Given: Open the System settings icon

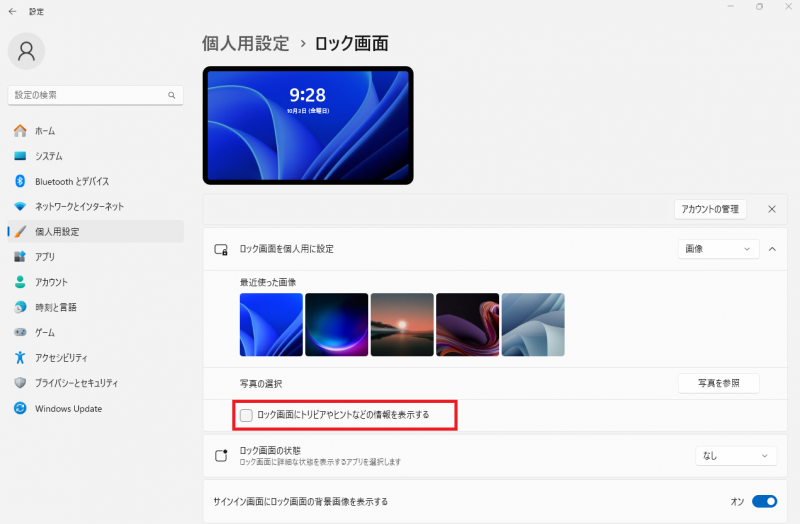Looking at the screenshot, I should click(x=20, y=156).
